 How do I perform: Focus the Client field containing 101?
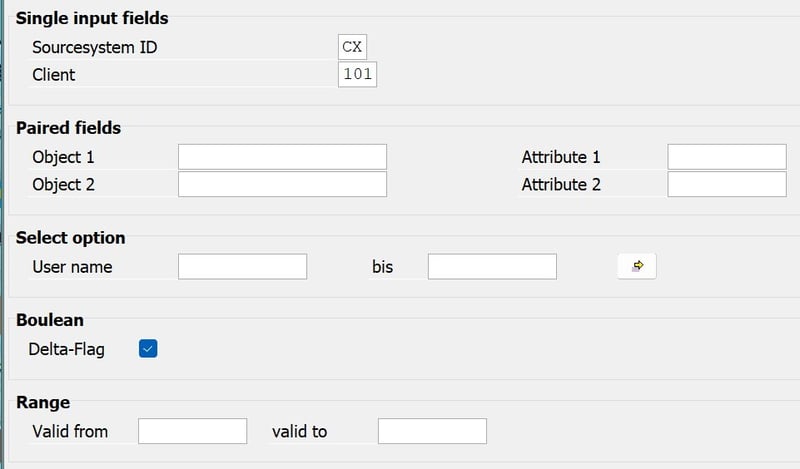coord(357,75)
